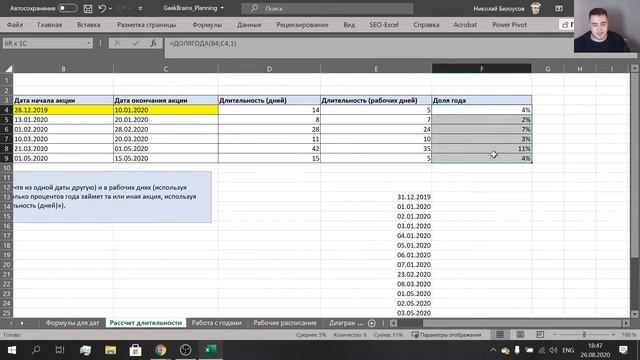Open the Undo history dropdown arrow

pyautogui.click(x=111, y=9)
